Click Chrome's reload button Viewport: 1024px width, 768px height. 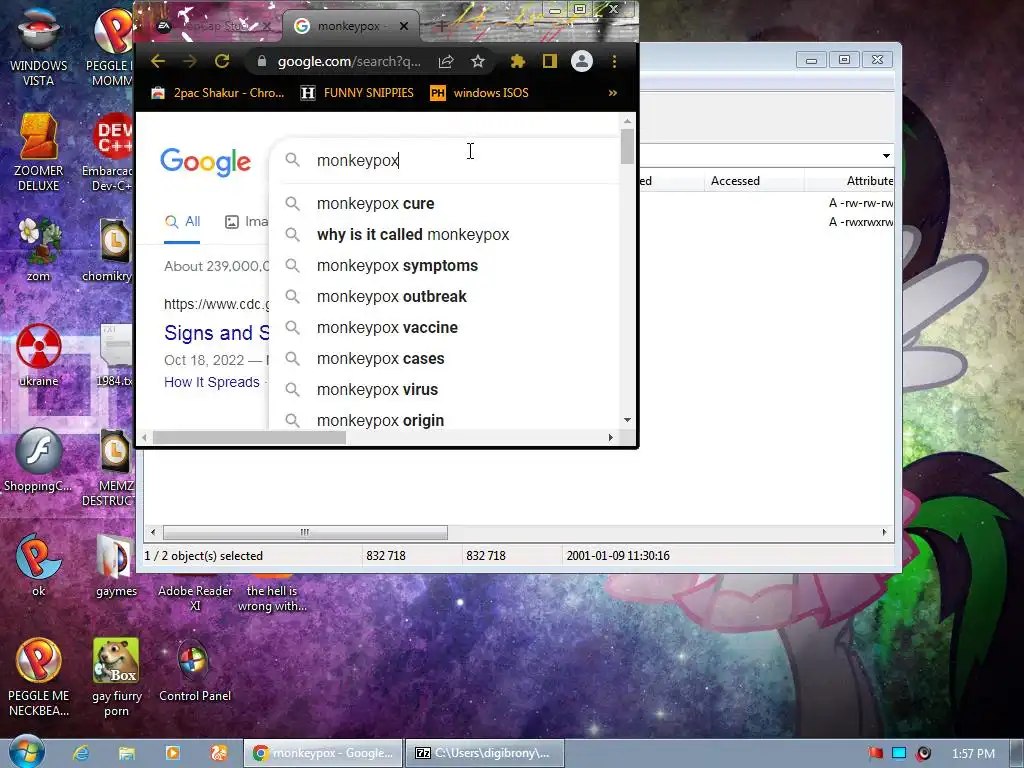[222, 61]
